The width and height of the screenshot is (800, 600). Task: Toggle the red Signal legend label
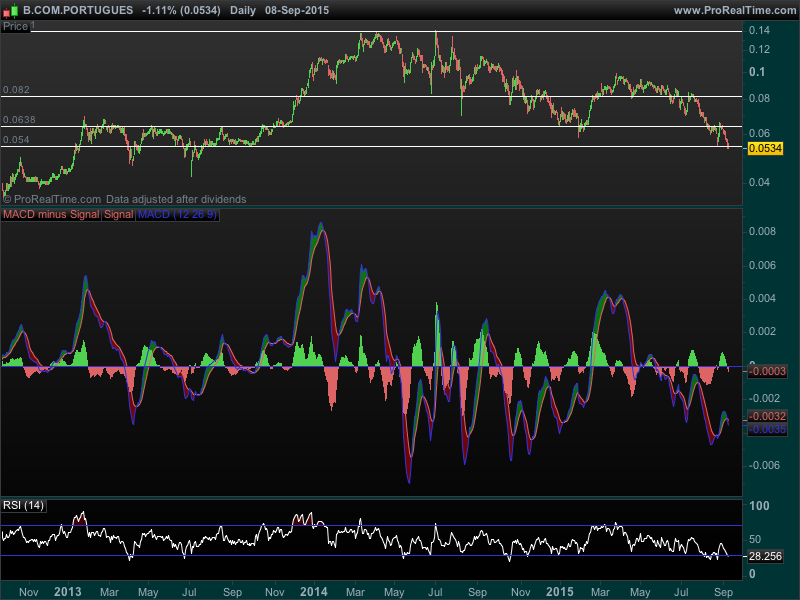(x=119, y=214)
